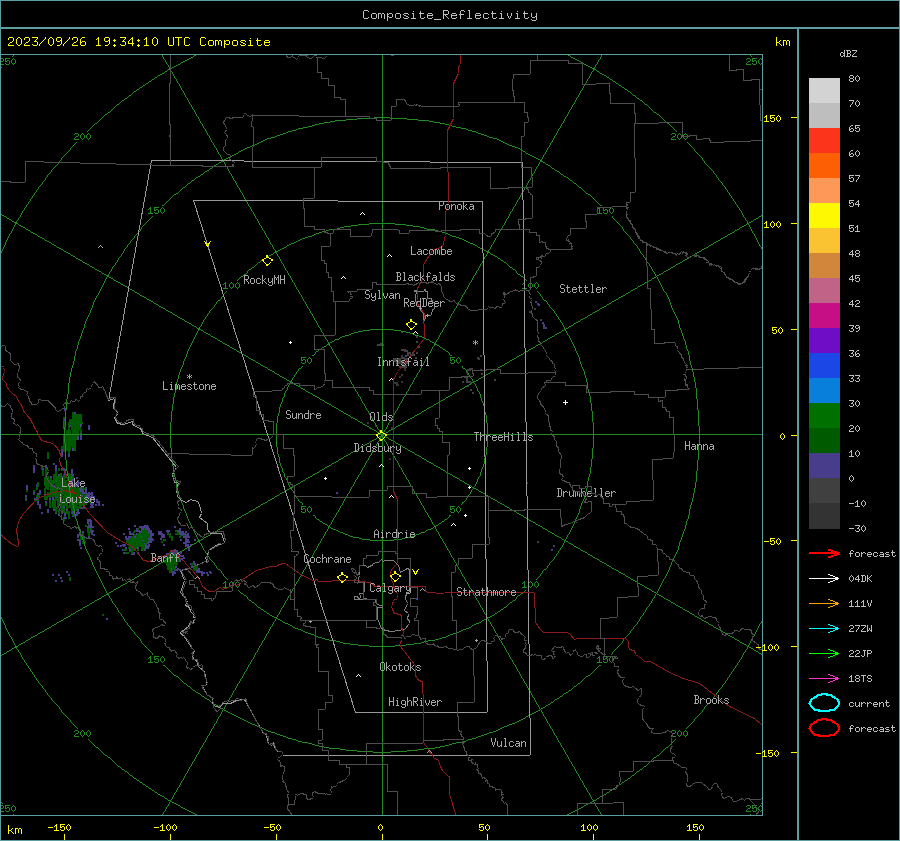
Task: Click the Strathmore city label
Action: (x=486, y=592)
